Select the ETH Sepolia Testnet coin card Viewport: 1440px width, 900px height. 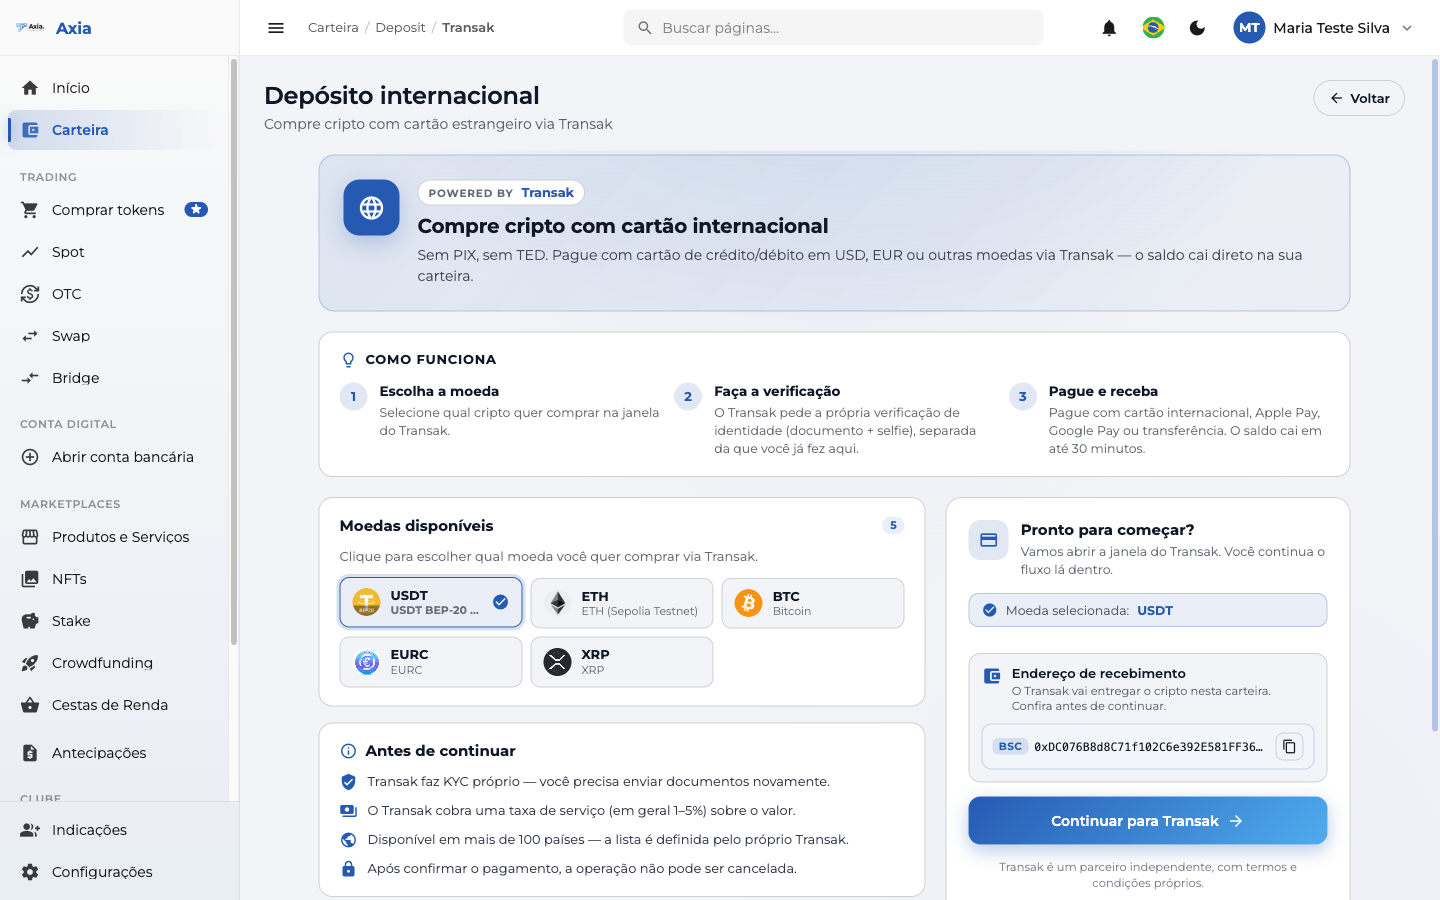click(622, 603)
